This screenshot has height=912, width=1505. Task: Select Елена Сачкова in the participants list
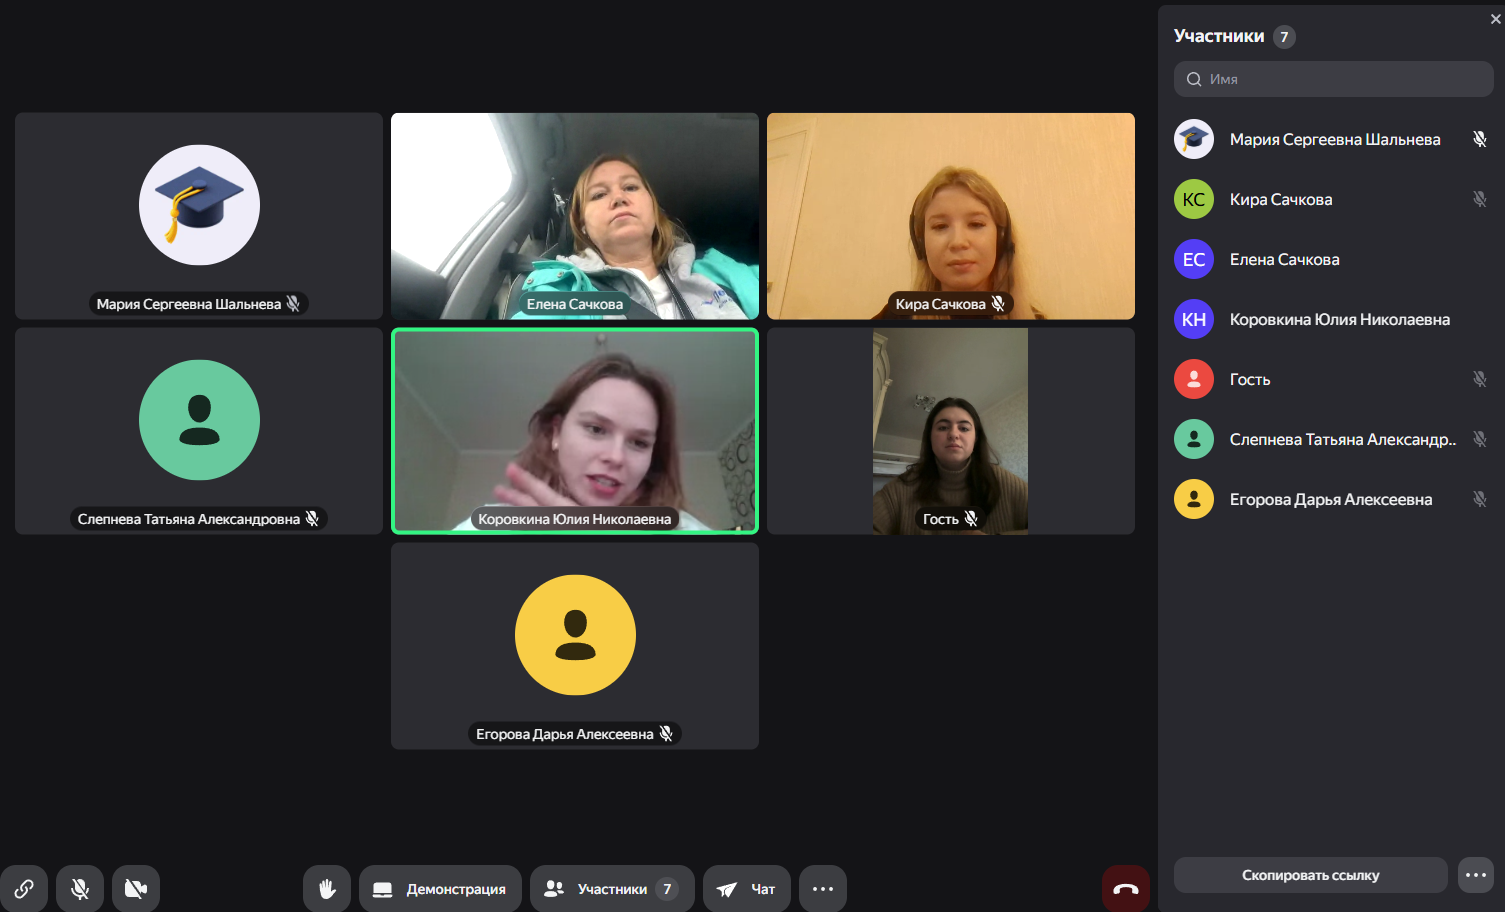click(1285, 259)
